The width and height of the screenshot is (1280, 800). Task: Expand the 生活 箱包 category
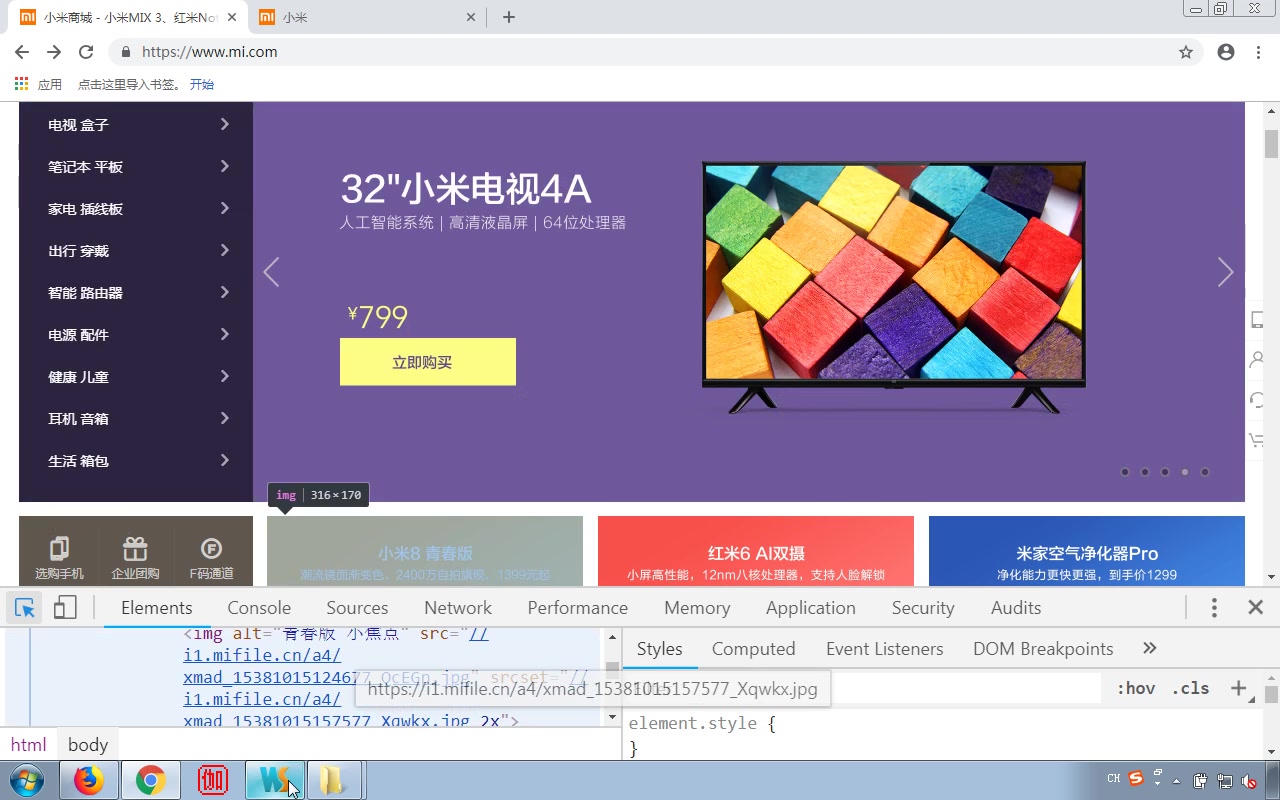click(x=136, y=461)
